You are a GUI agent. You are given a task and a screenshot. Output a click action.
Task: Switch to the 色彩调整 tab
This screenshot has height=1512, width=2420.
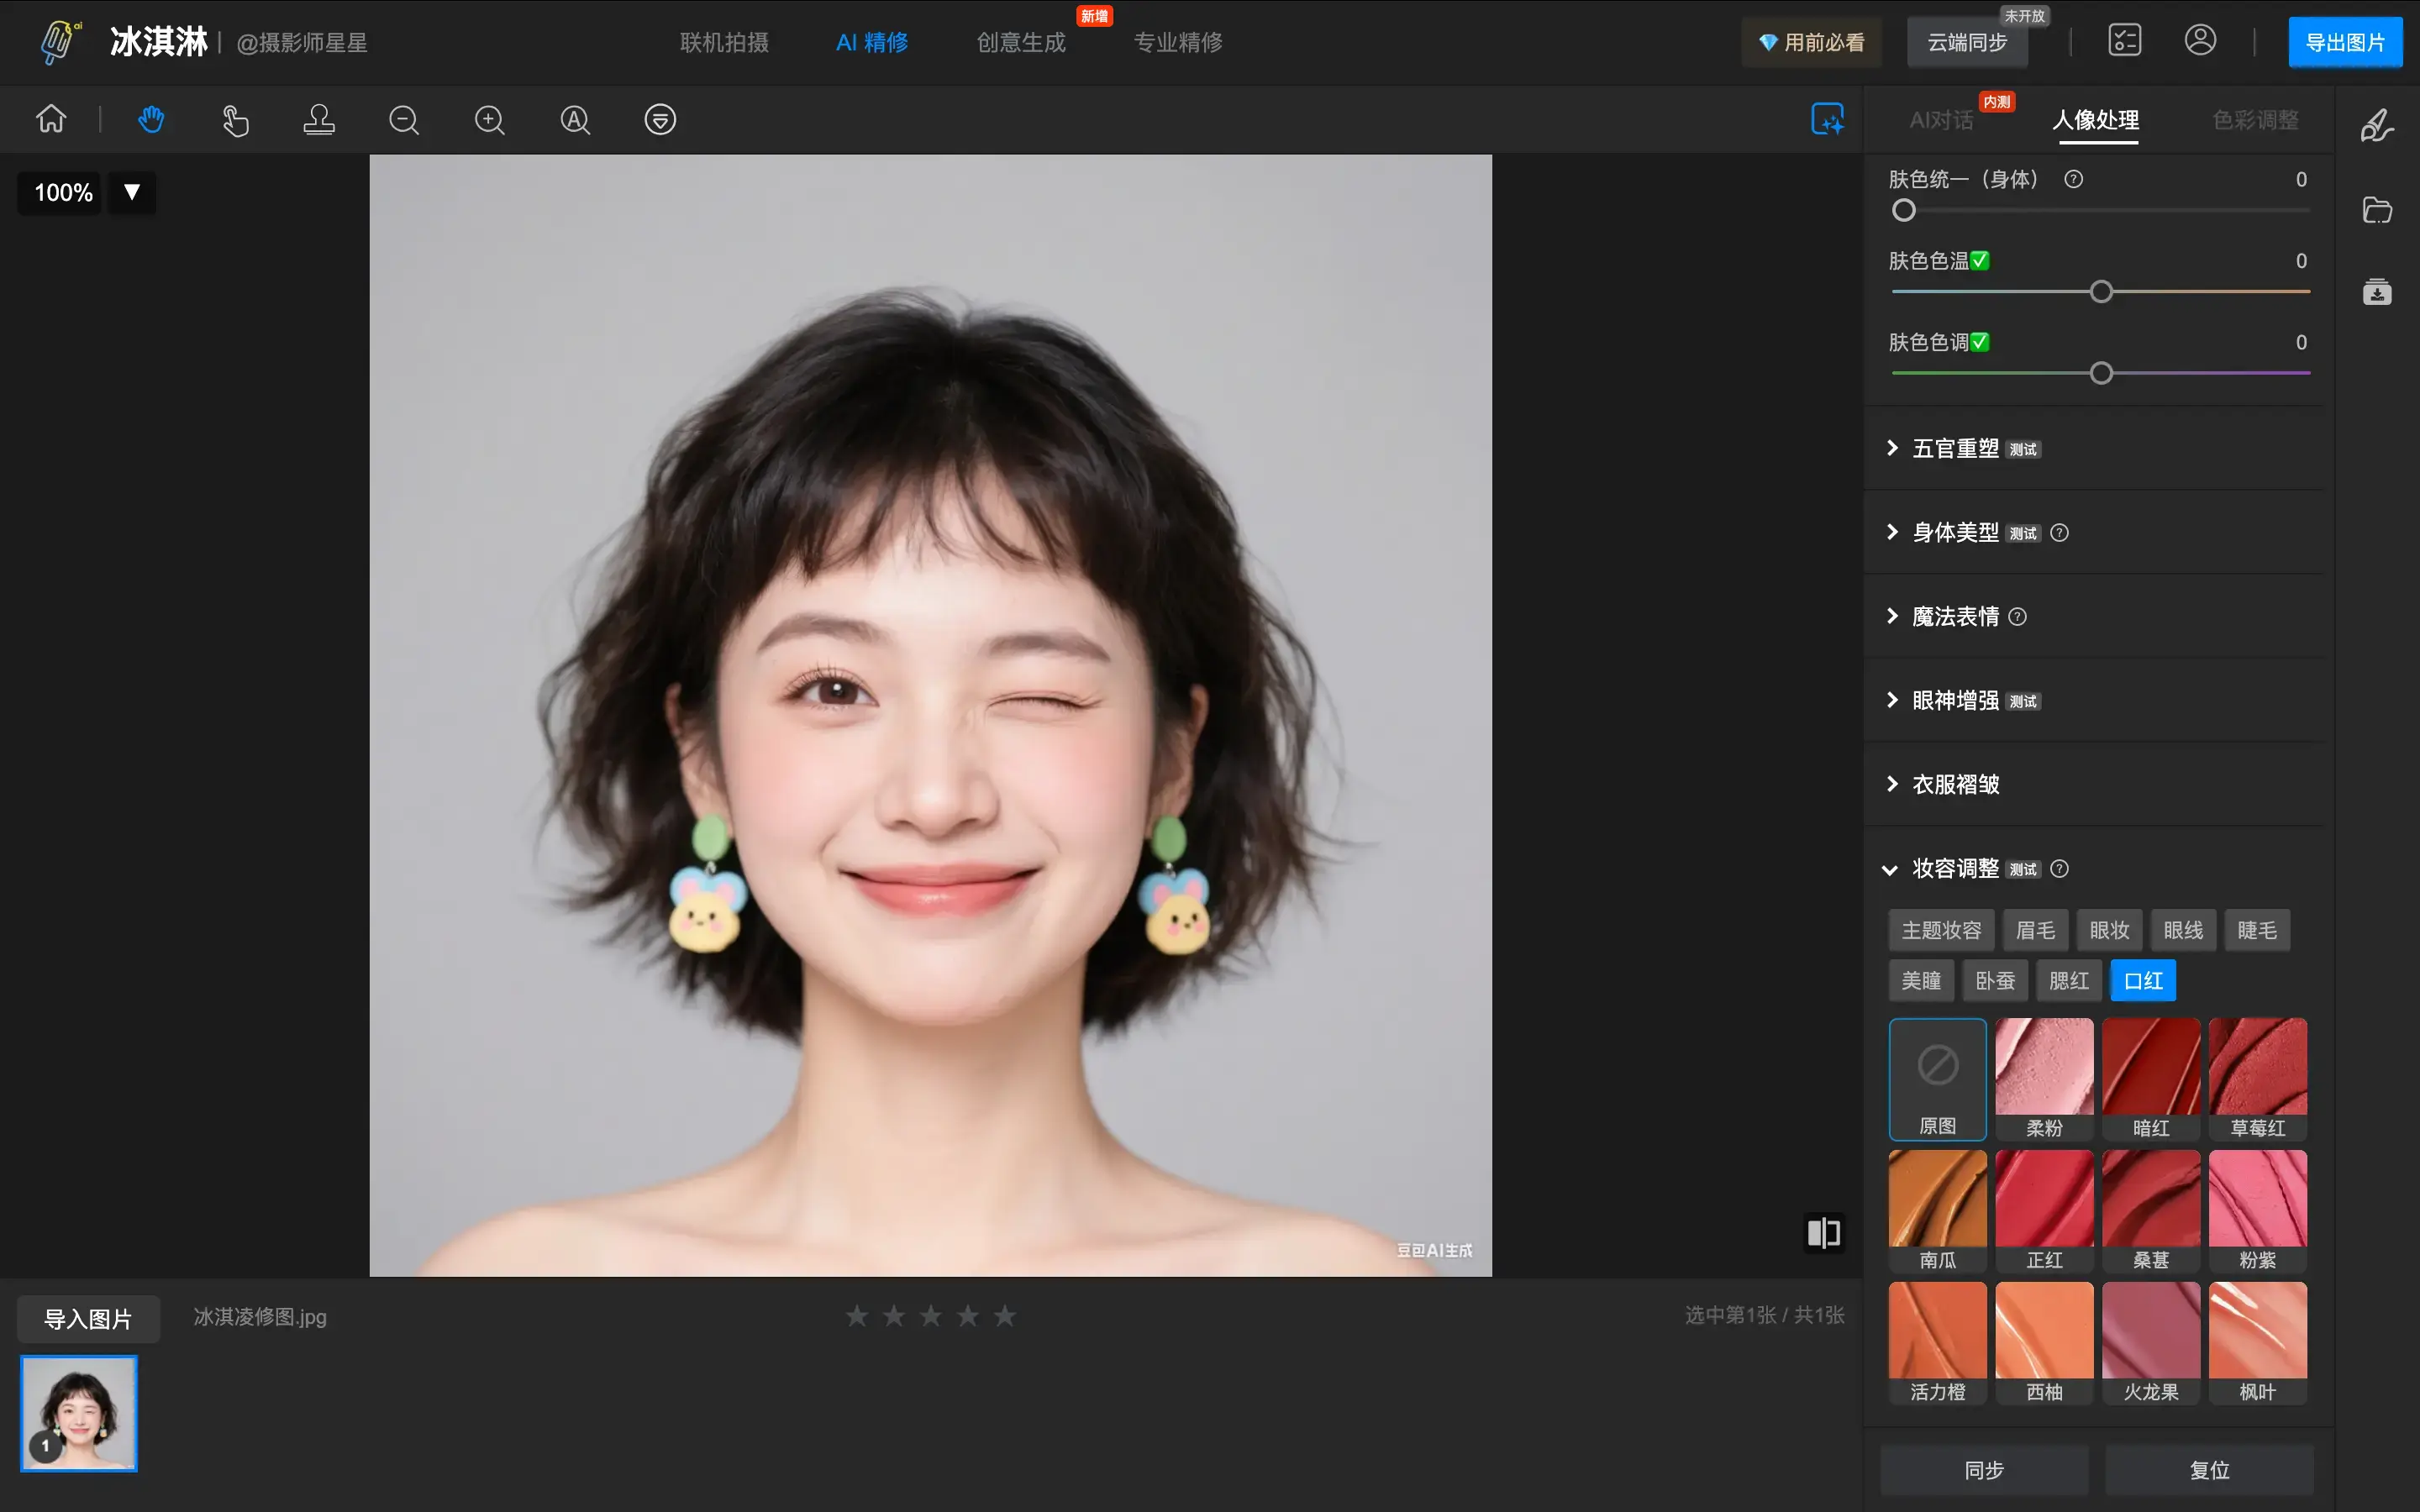coord(2255,119)
